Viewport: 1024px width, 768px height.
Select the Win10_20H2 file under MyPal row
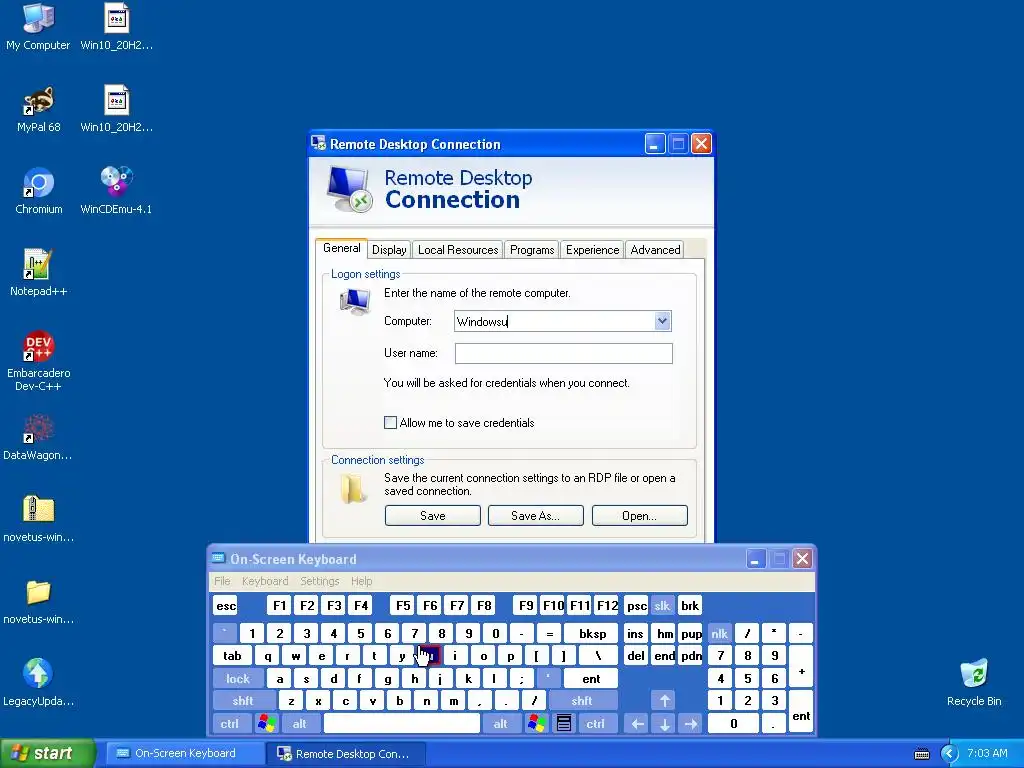click(x=116, y=110)
